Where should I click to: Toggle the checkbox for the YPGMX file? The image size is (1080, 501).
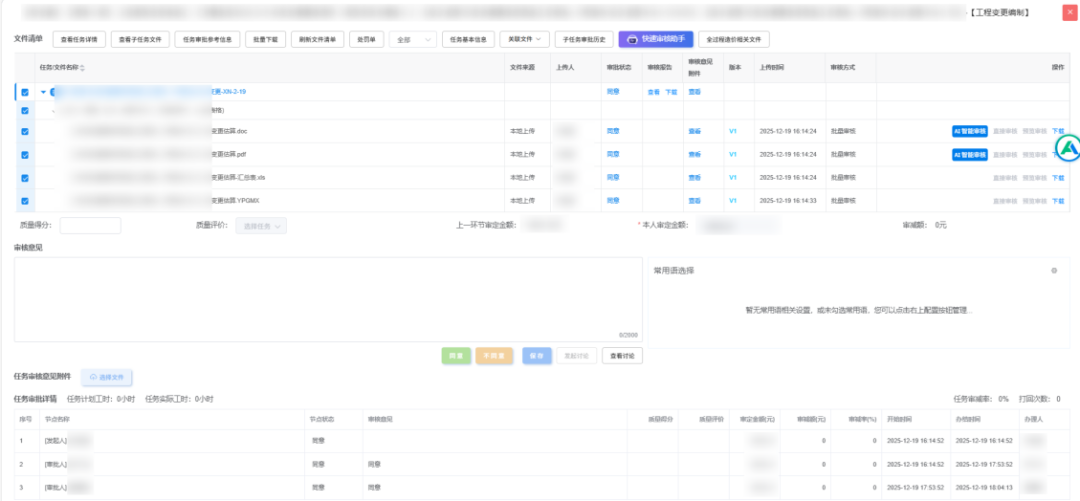(x=25, y=200)
